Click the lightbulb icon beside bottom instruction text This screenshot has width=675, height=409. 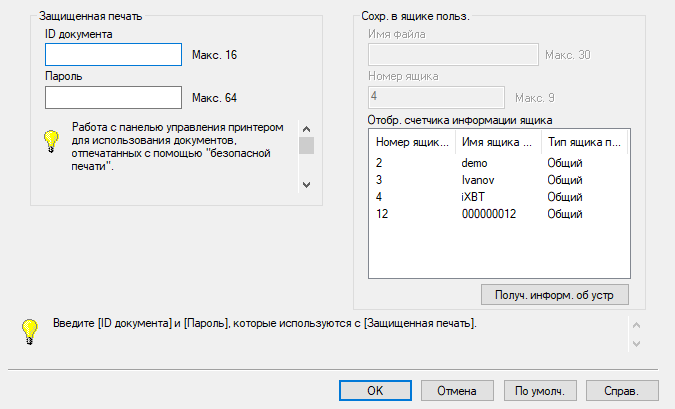click(31, 329)
